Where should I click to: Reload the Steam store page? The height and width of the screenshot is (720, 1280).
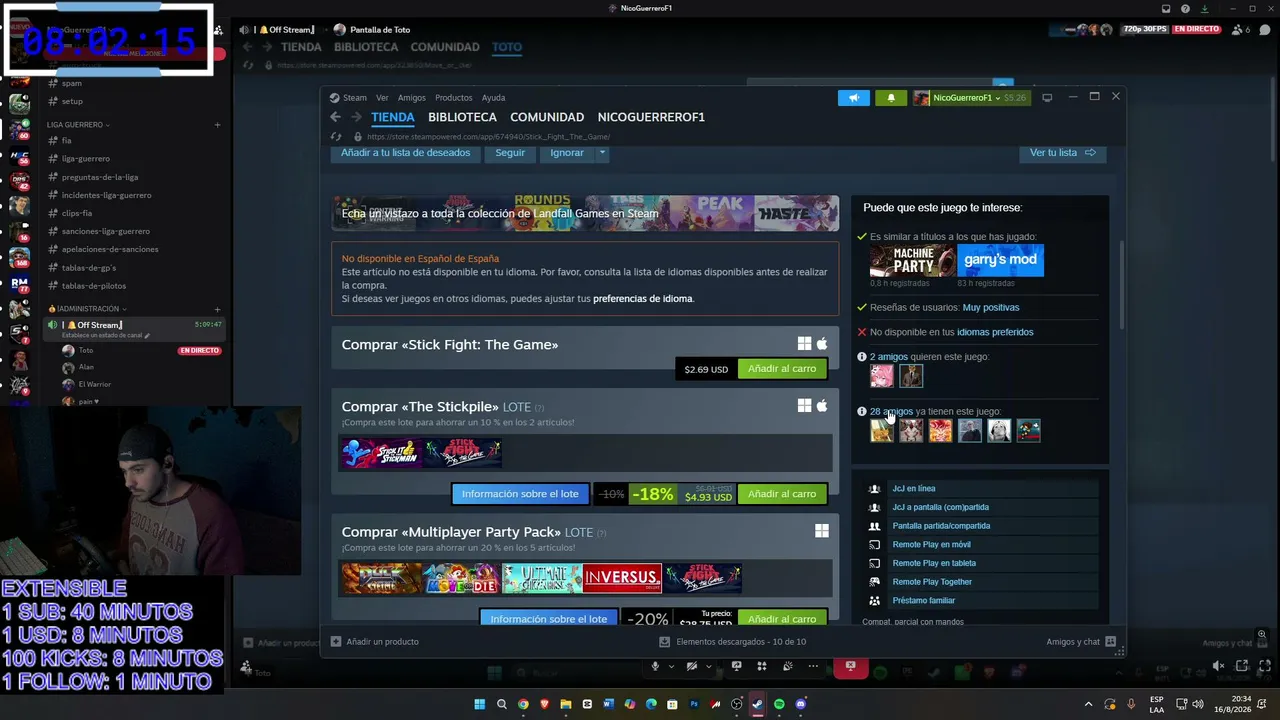[336, 137]
